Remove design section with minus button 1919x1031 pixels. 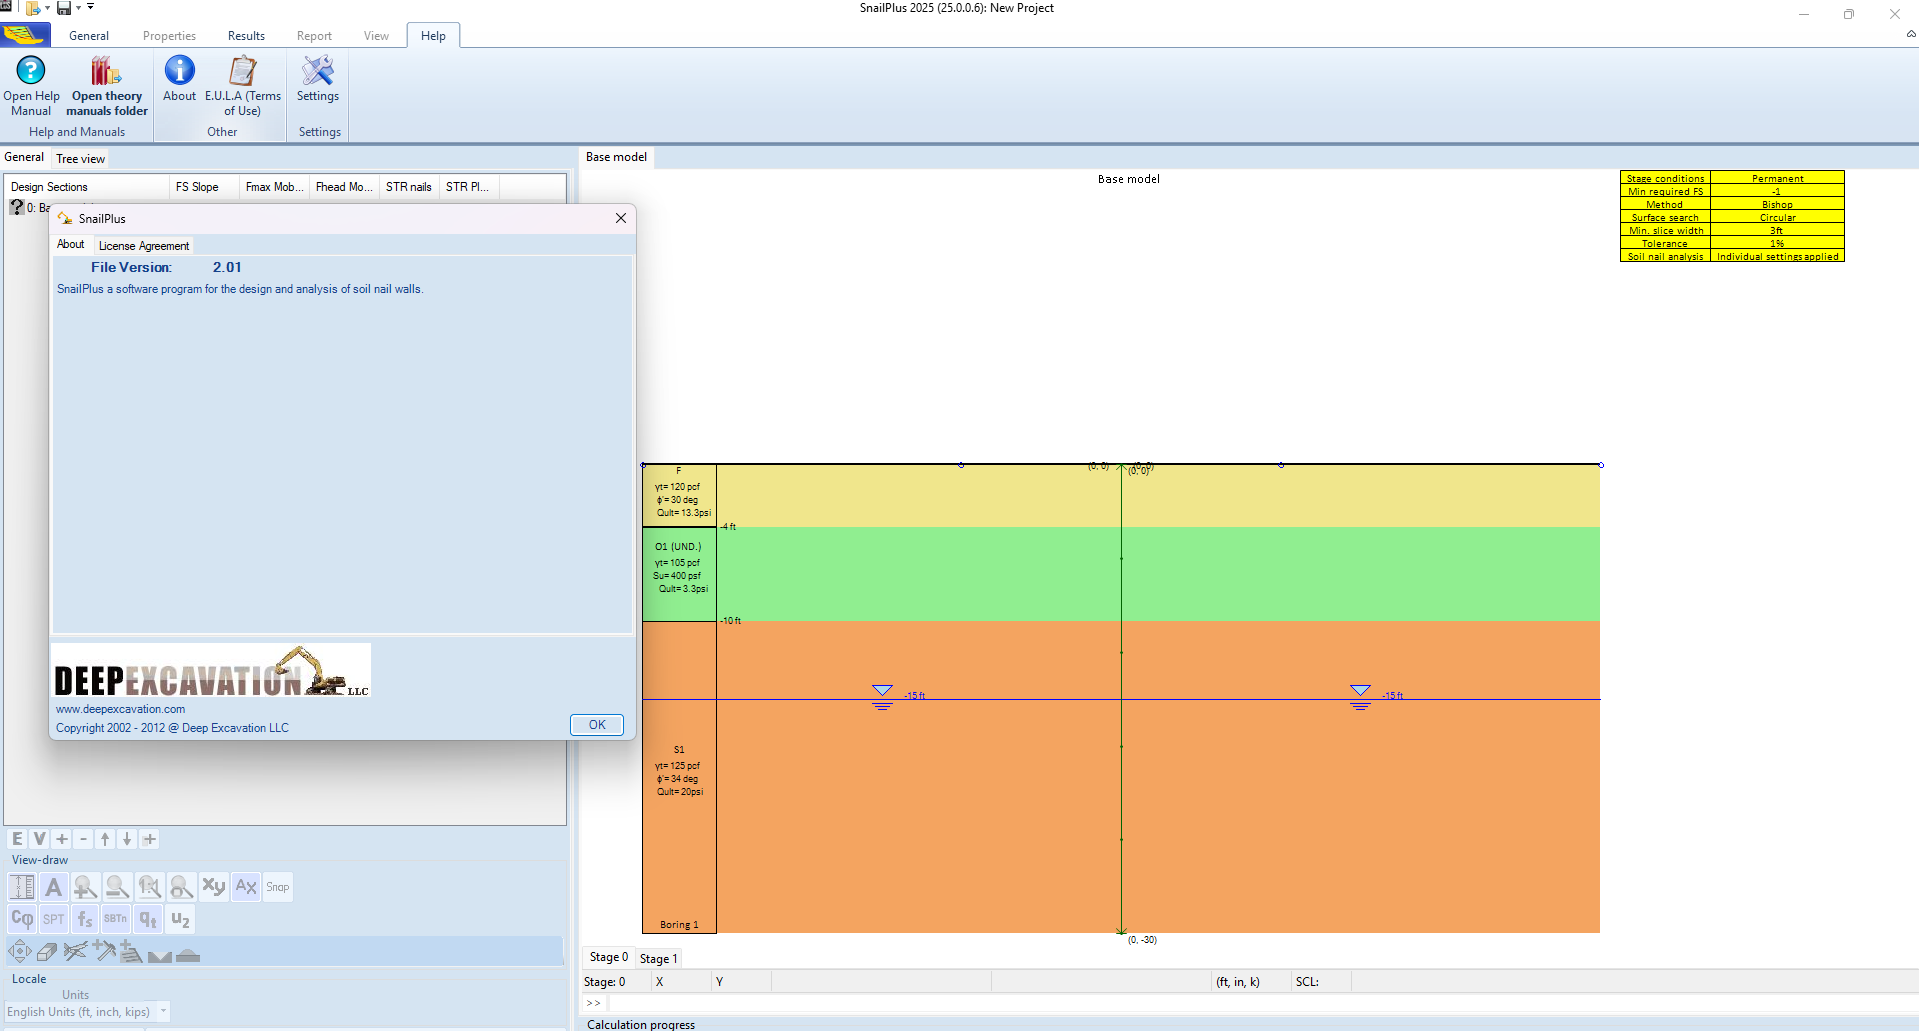(84, 839)
